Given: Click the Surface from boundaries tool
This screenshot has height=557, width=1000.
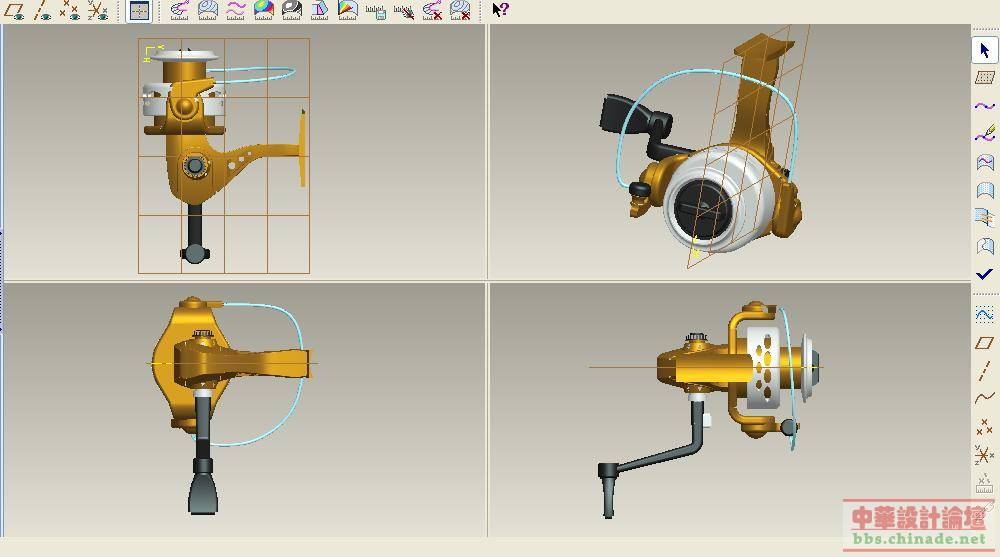Looking at the screenshot, I should tap(985, 162).
